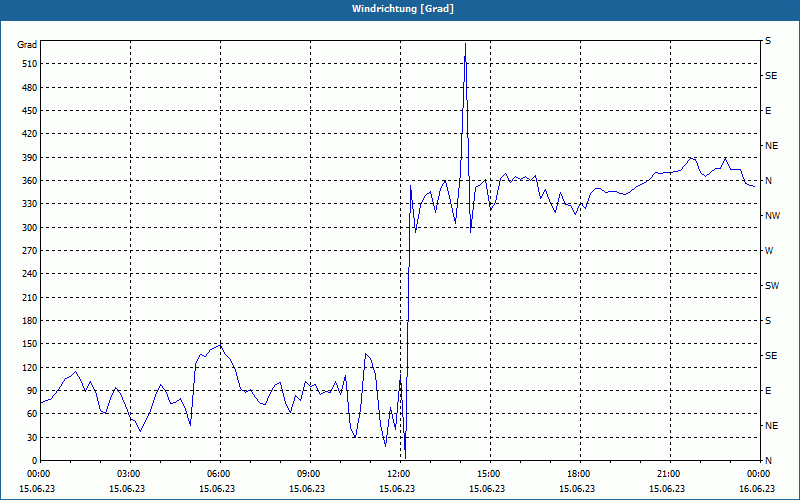Select the NE compass label at the 390 gridline
This screenshot has width=800, height=500.
[771, 146]
